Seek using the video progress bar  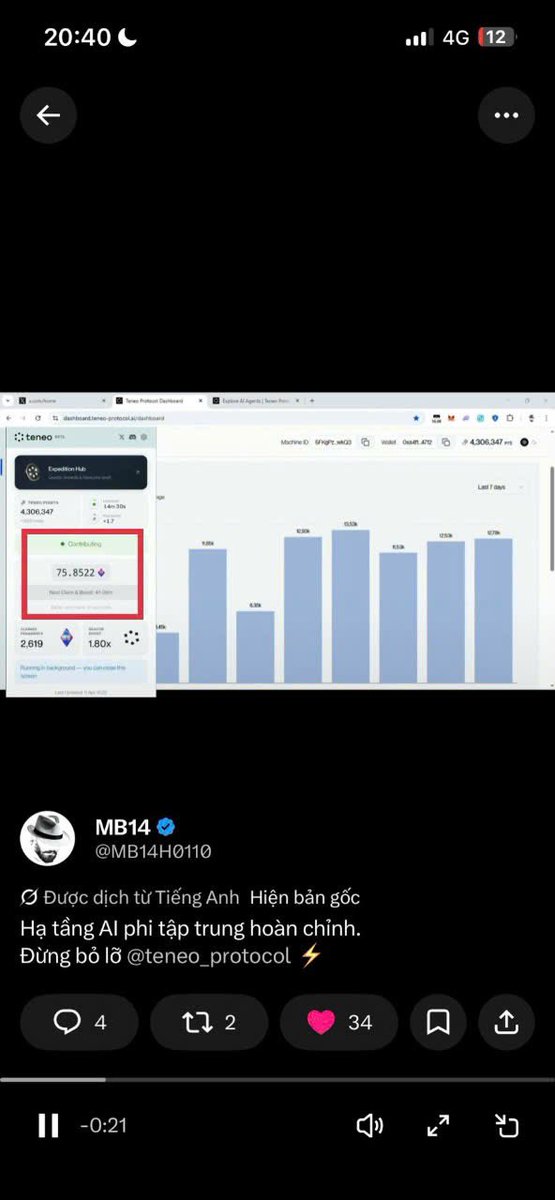click(277, 1079)
